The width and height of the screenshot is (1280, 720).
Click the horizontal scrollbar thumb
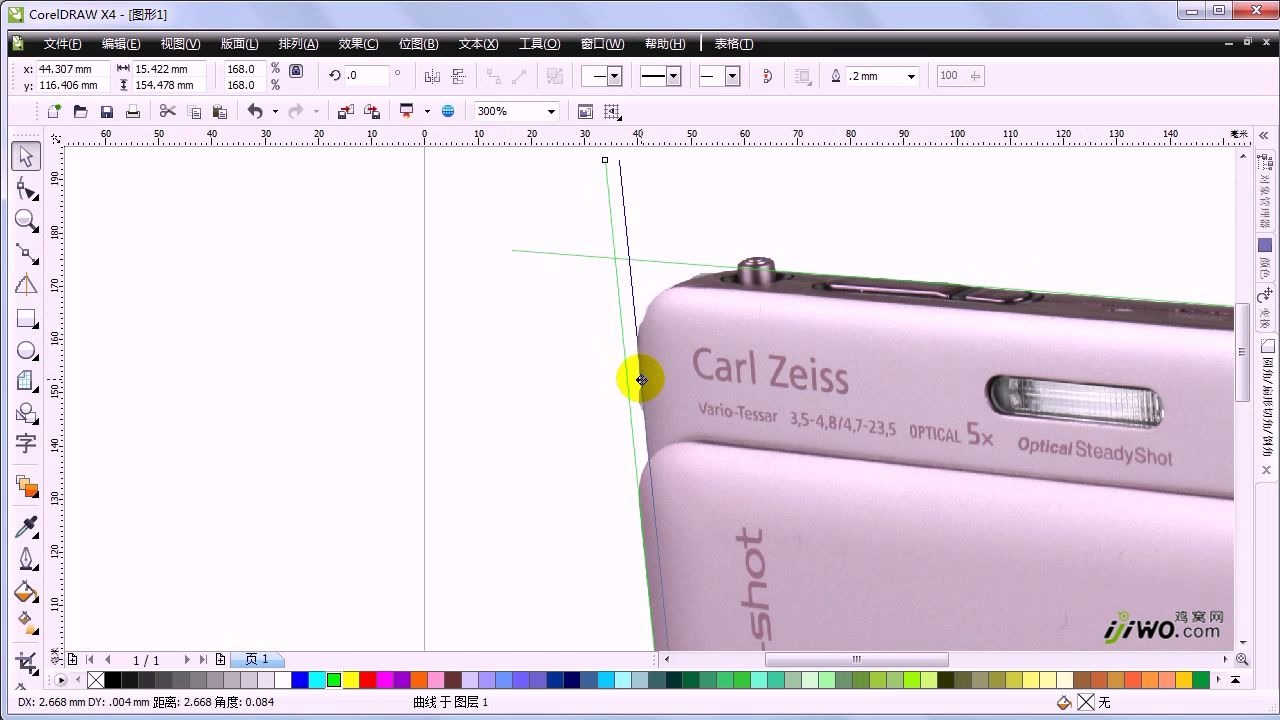click(857, 660)
